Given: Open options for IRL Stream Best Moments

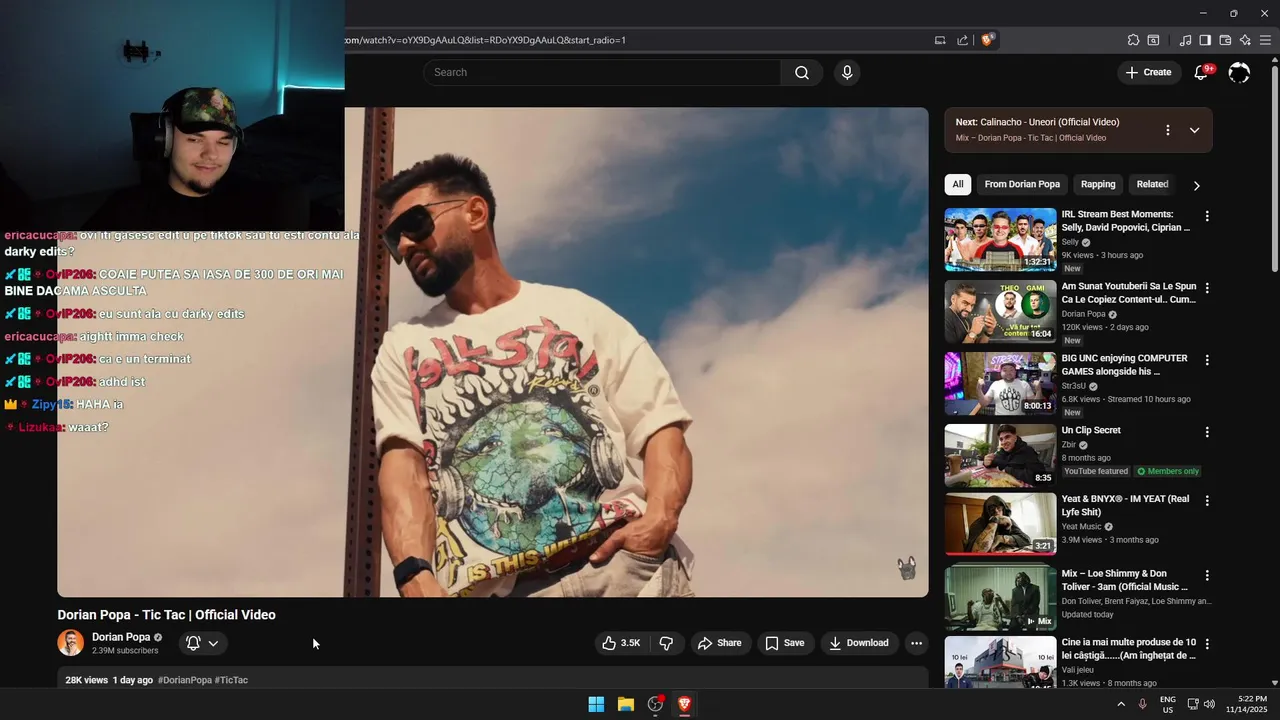Looking at the screenshot, I should (x=1207, y=216).
